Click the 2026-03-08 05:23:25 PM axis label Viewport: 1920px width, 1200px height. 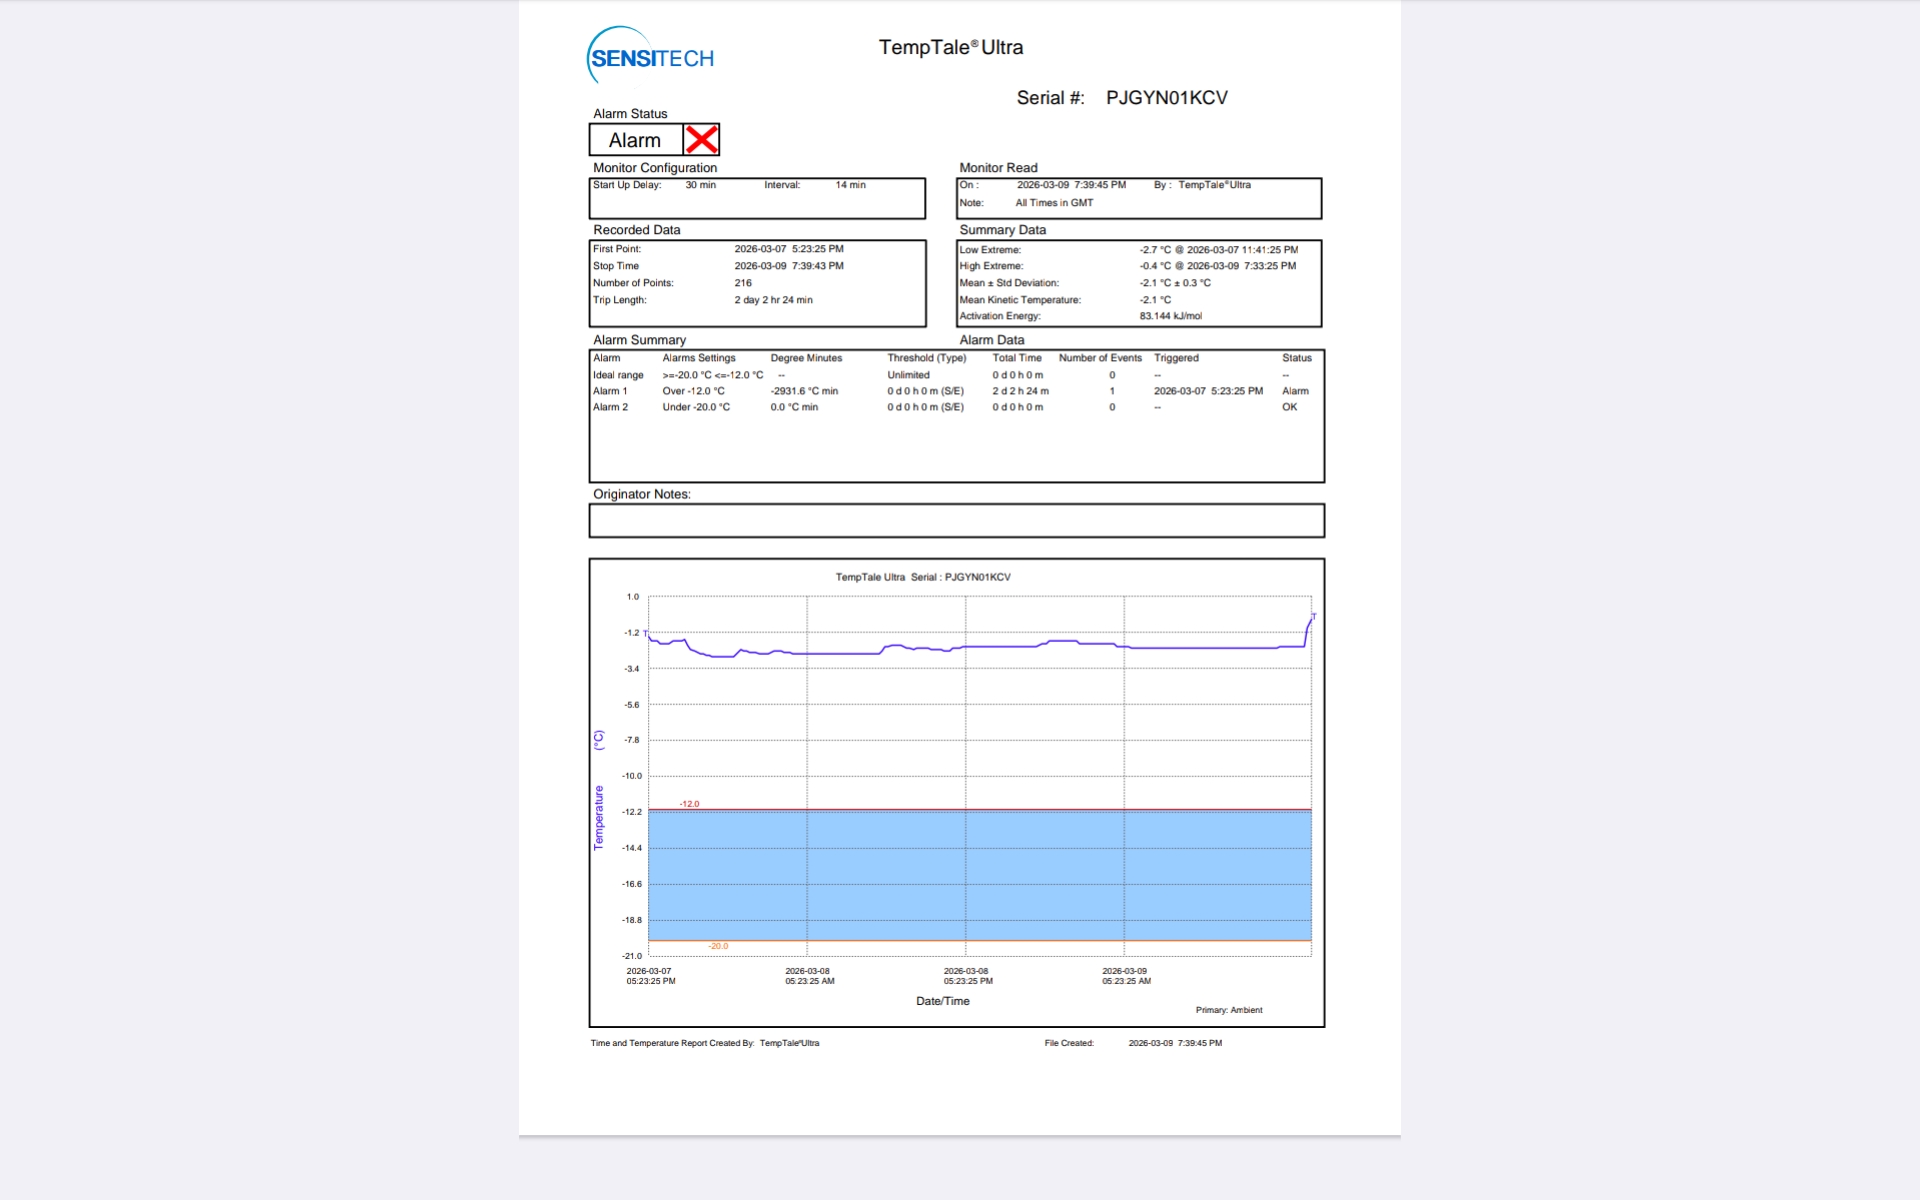pos(967,976)
